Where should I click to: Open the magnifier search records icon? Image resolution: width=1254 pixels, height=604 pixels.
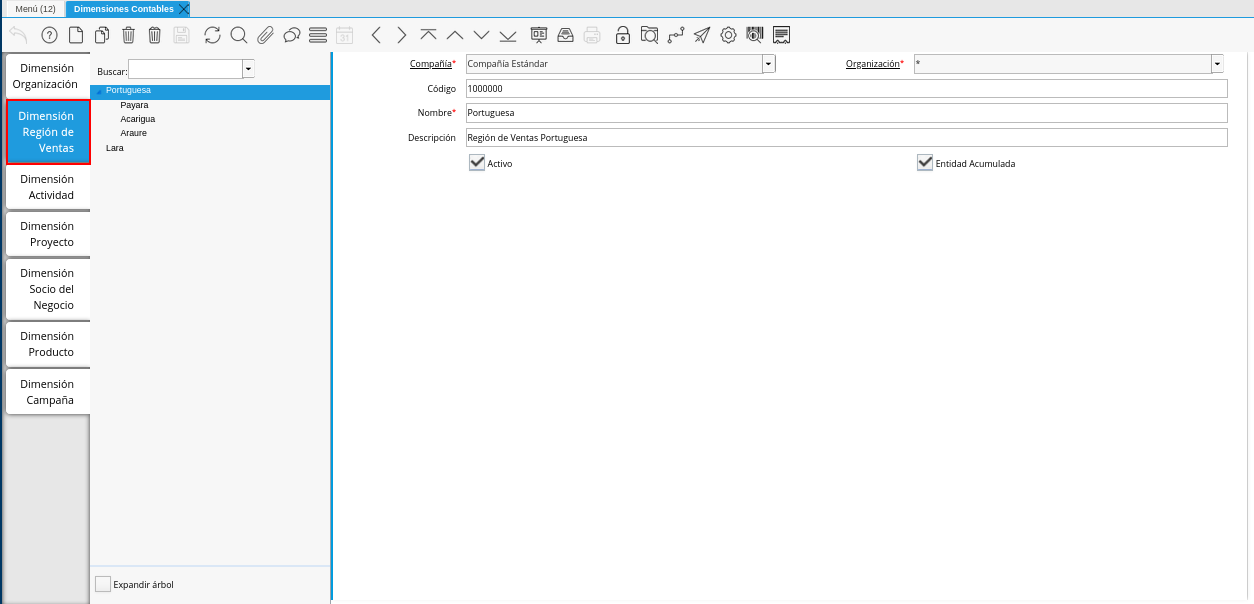click(x=239, y=35)
